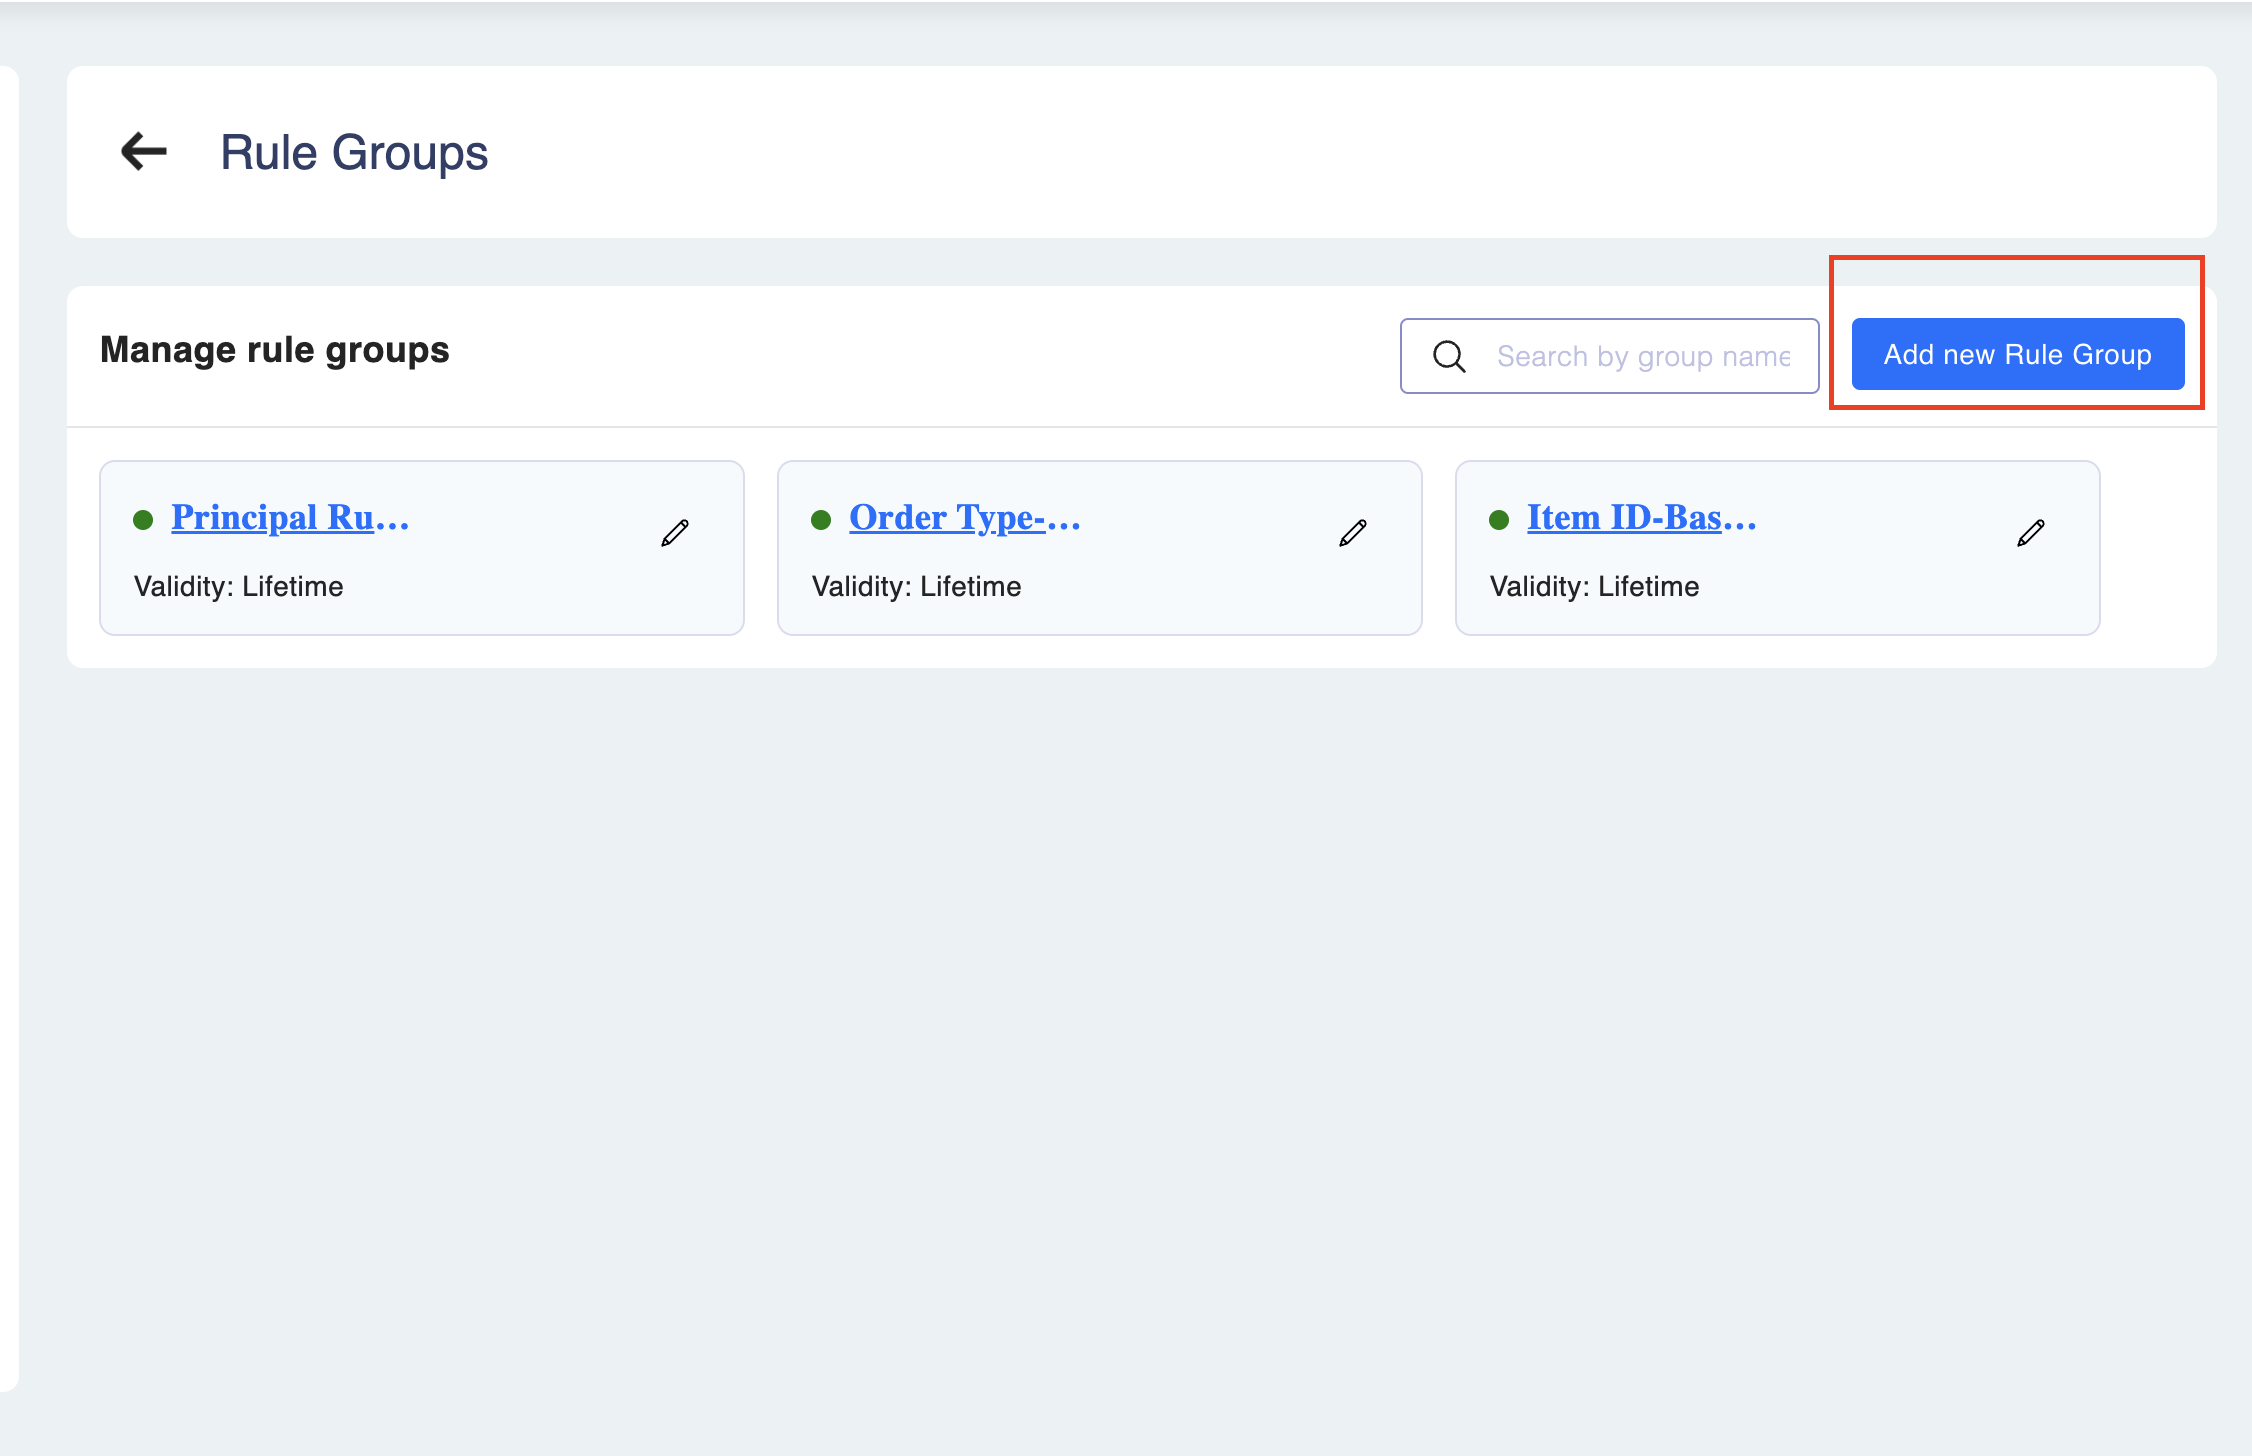Click green status dot beside Item ID-Bas…
2252x1456 pixels.
1499,520
